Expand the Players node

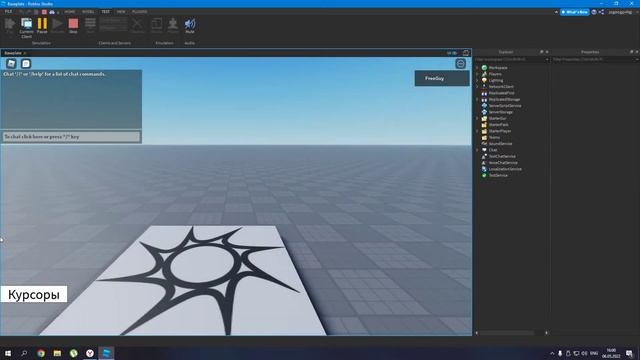pyautogui.click(x=477, y=74)
